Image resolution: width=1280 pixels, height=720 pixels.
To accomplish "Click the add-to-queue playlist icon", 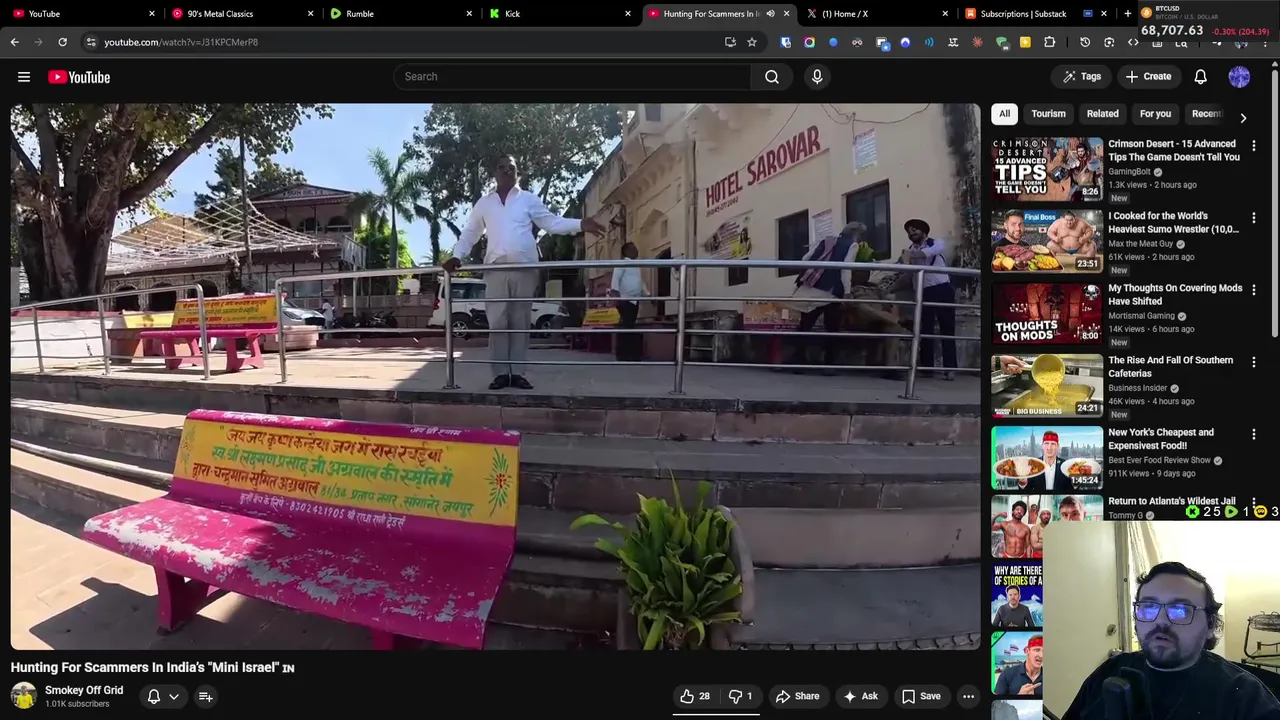I will pos(205,696).
